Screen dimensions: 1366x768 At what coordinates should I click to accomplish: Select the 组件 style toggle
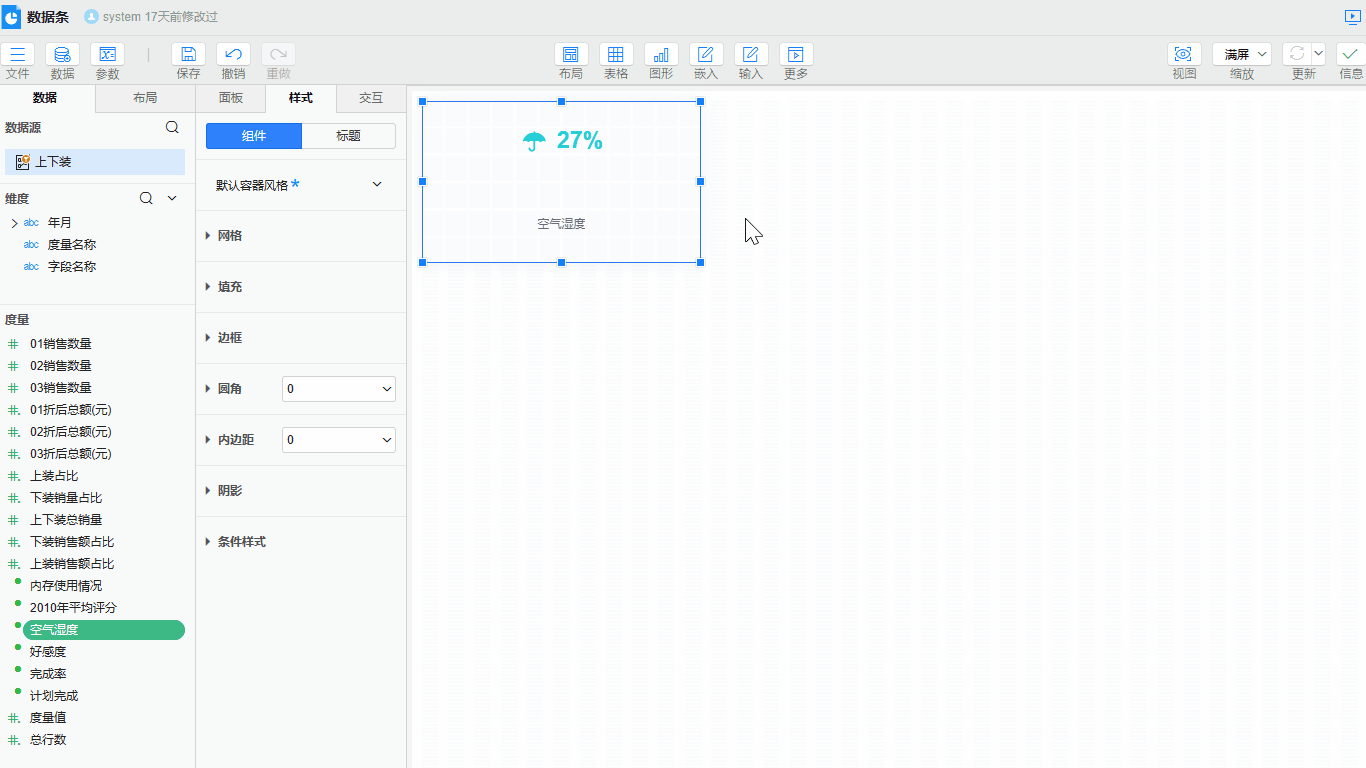tap(253, 136)
